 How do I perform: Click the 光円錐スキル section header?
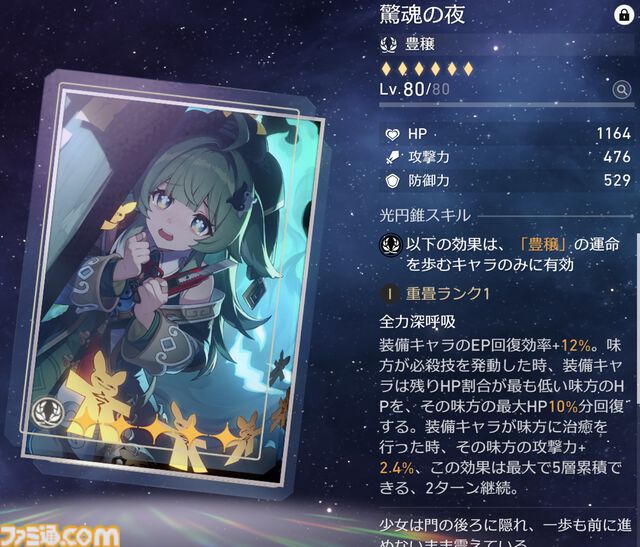click(425, 216)
